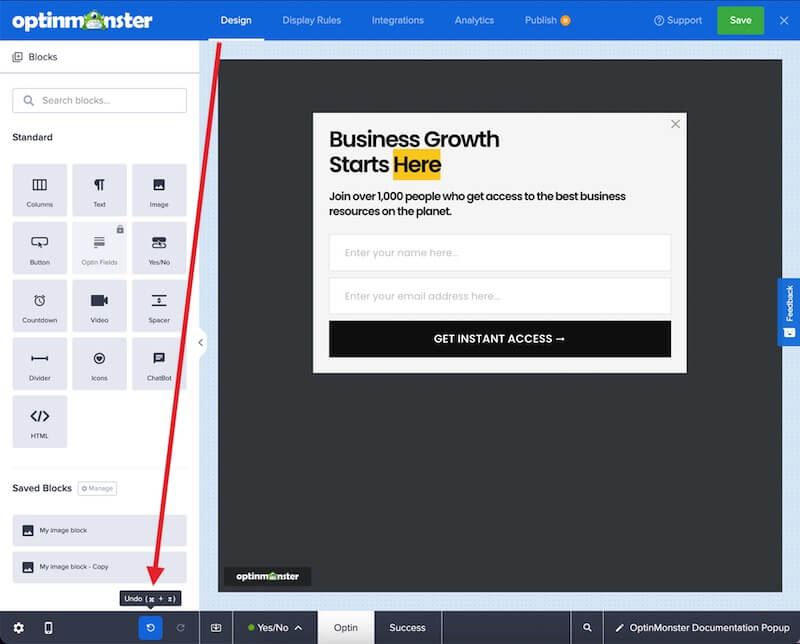This screenshot has height=644, width=800.
Task: Open the Feedback side tab
Action: (x=789, y=312)
